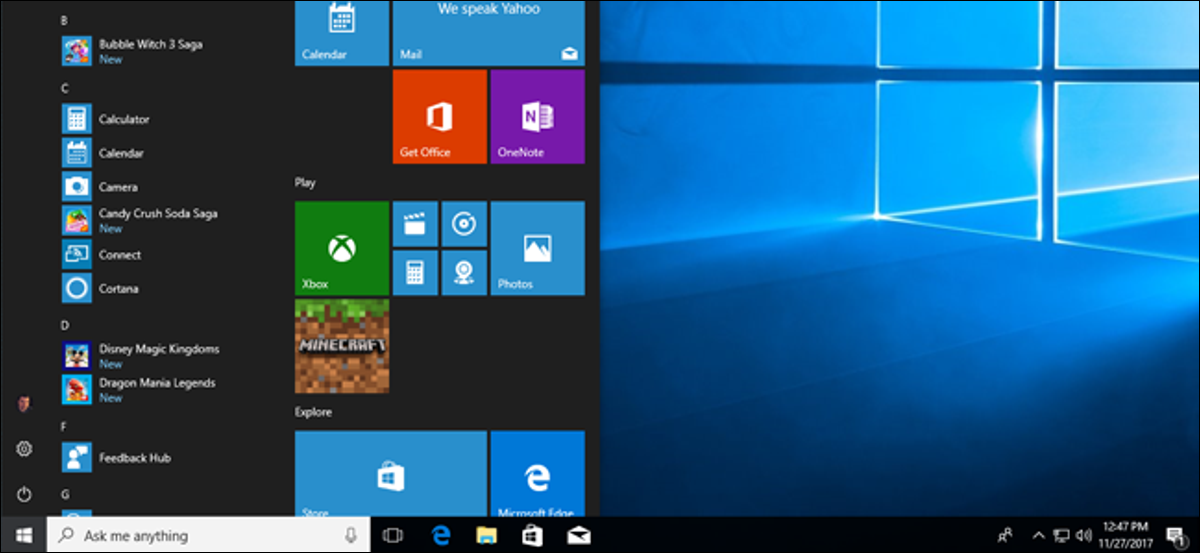Click the letter B section header
Viewport: 1200px width, 553px height.
pyautogui.click(x=65, y=20)
